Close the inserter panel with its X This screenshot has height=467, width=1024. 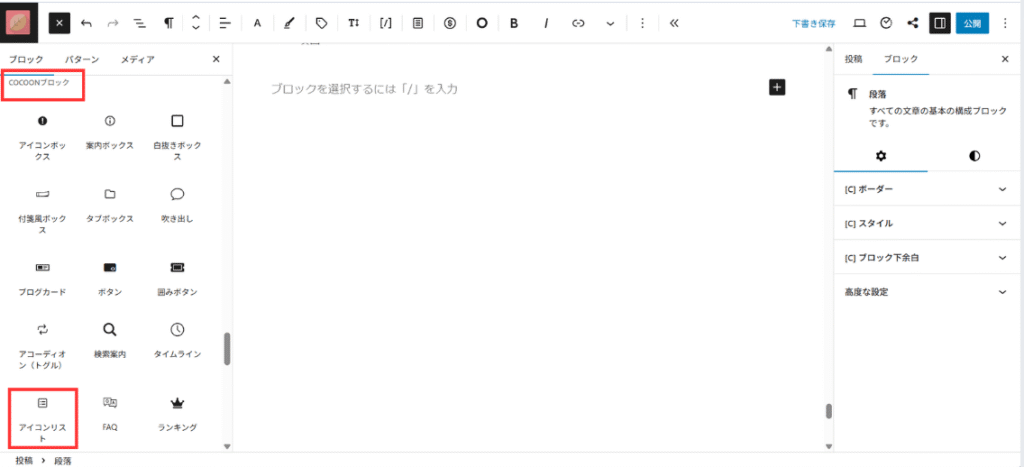pos(216,59)
